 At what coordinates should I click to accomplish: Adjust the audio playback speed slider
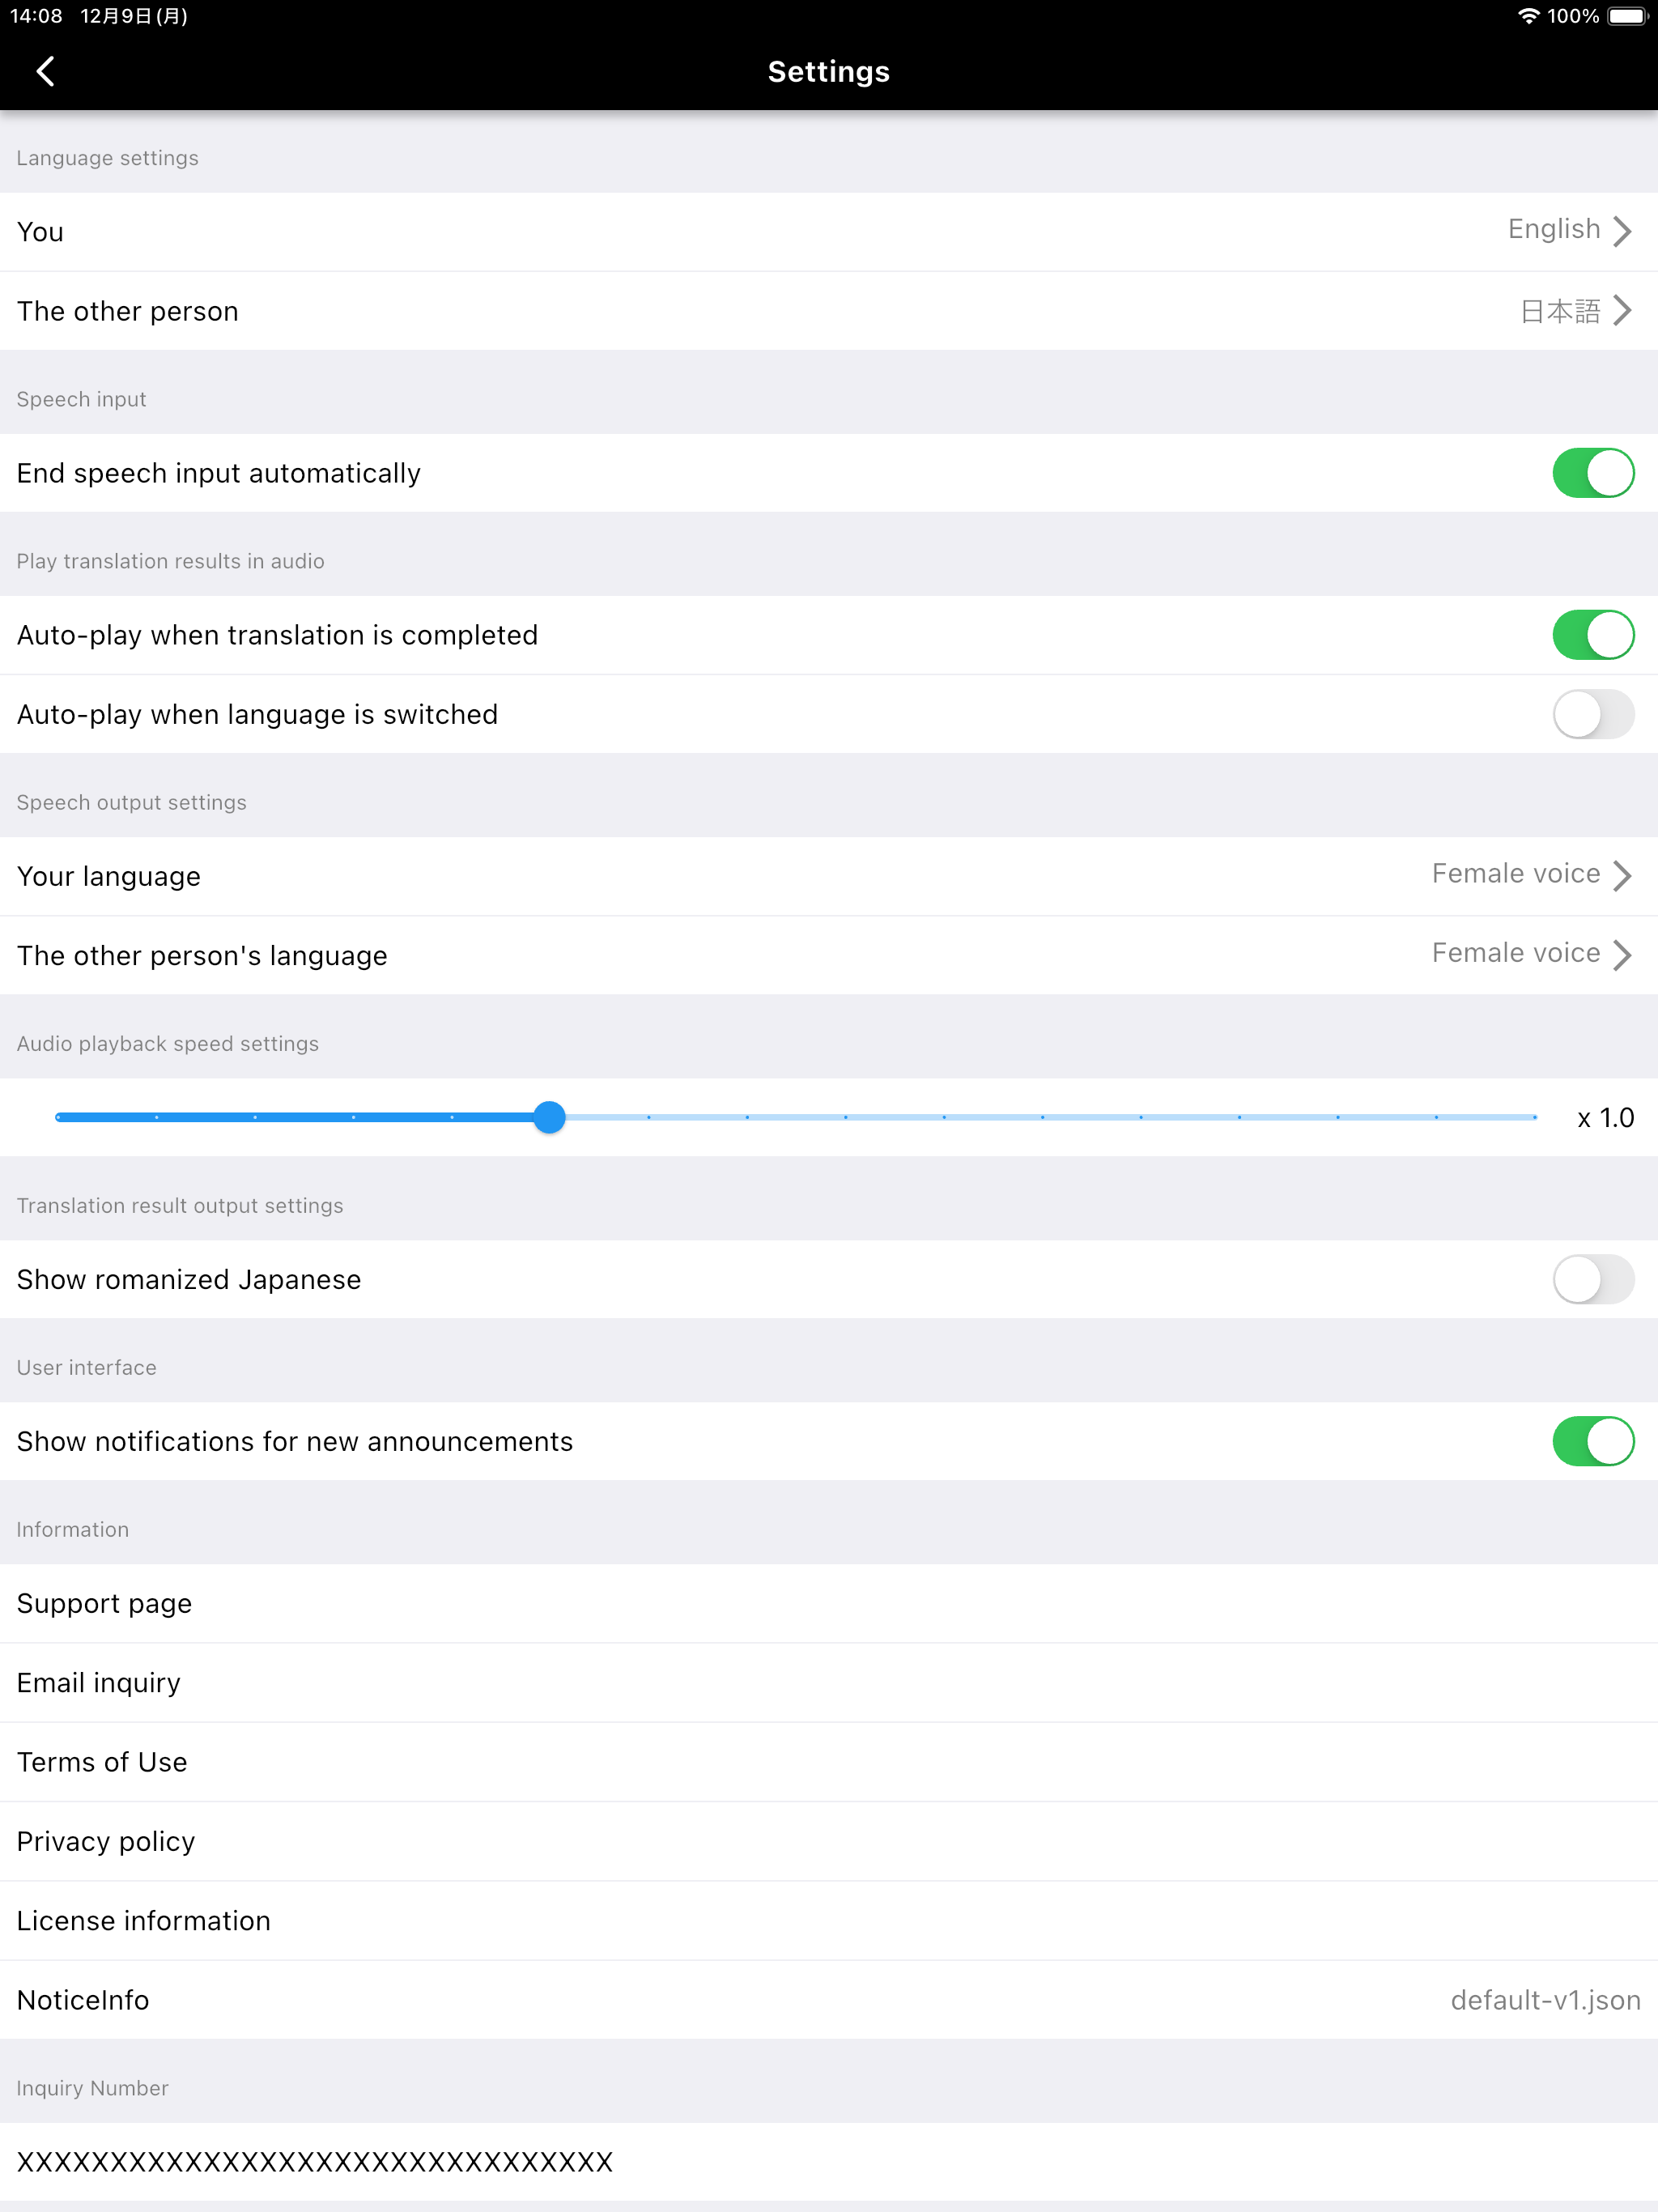click(549, 1117)
